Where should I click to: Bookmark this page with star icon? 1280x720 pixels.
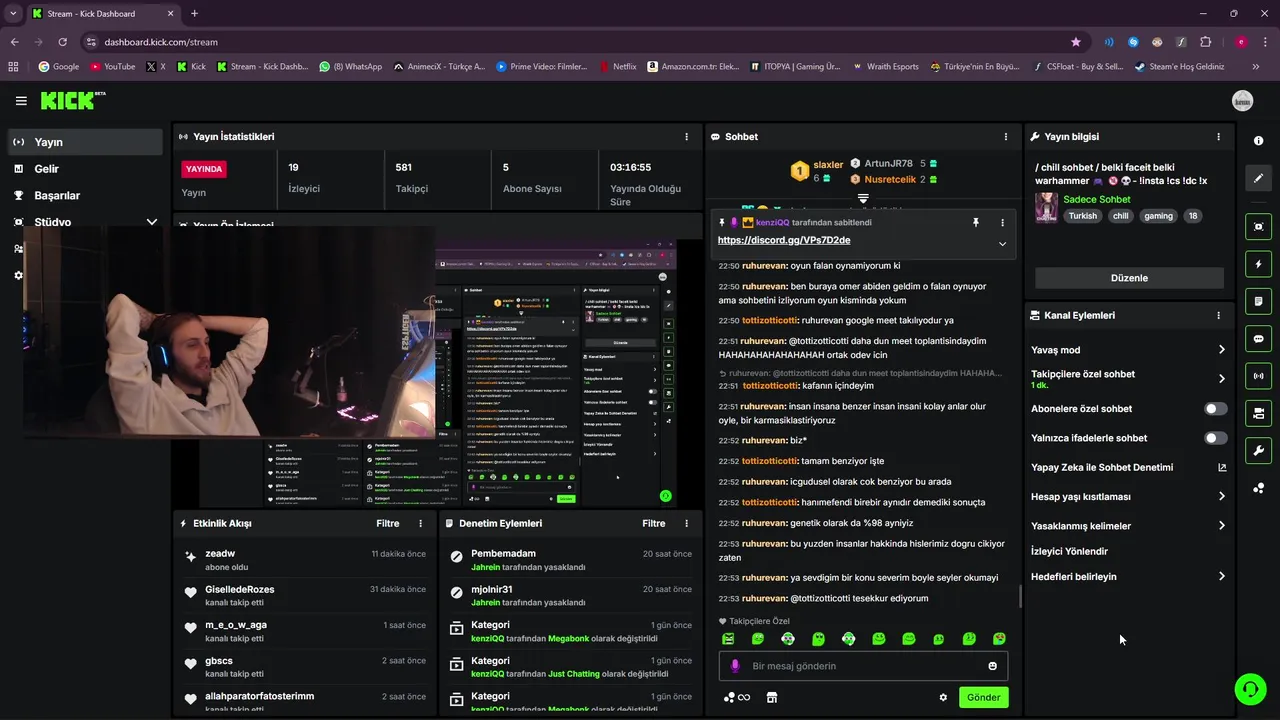point(1076,42)
